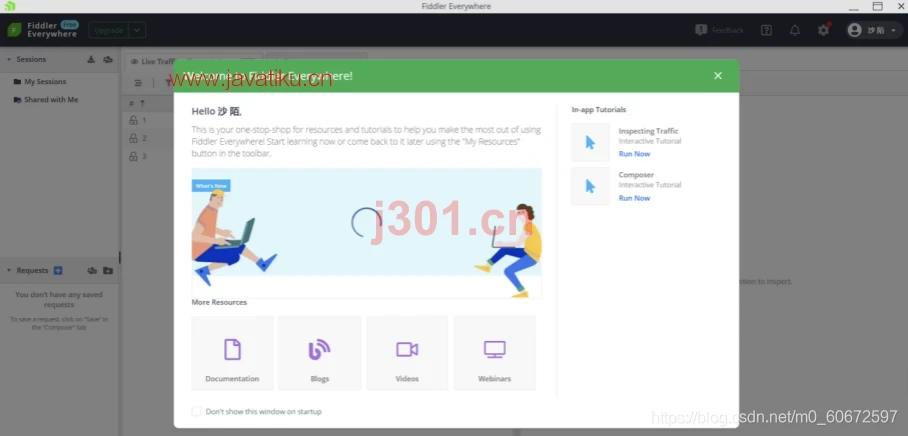The image size is (908, 436).
Task: Open the Webinars resource card
Action: click(495, 353)
